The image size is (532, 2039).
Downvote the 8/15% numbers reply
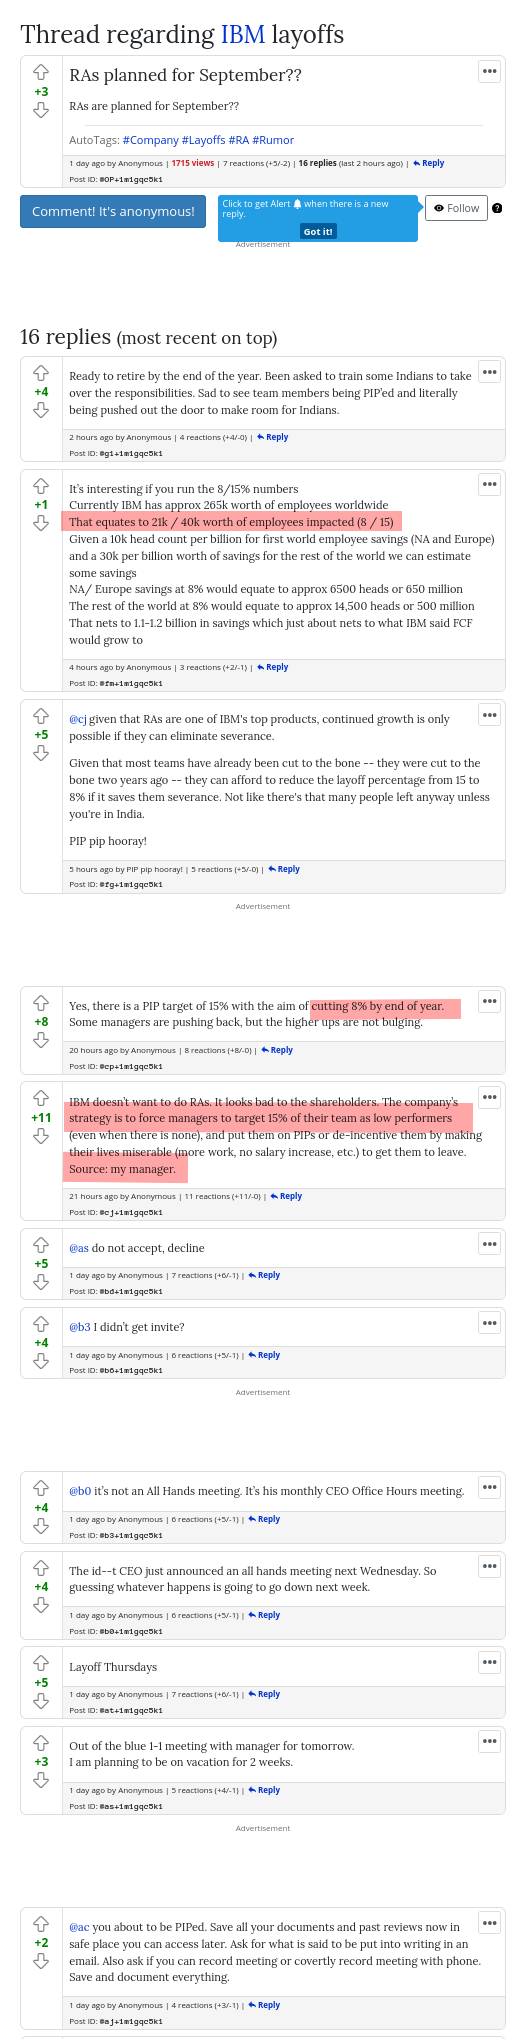click(x=41, y=523)
